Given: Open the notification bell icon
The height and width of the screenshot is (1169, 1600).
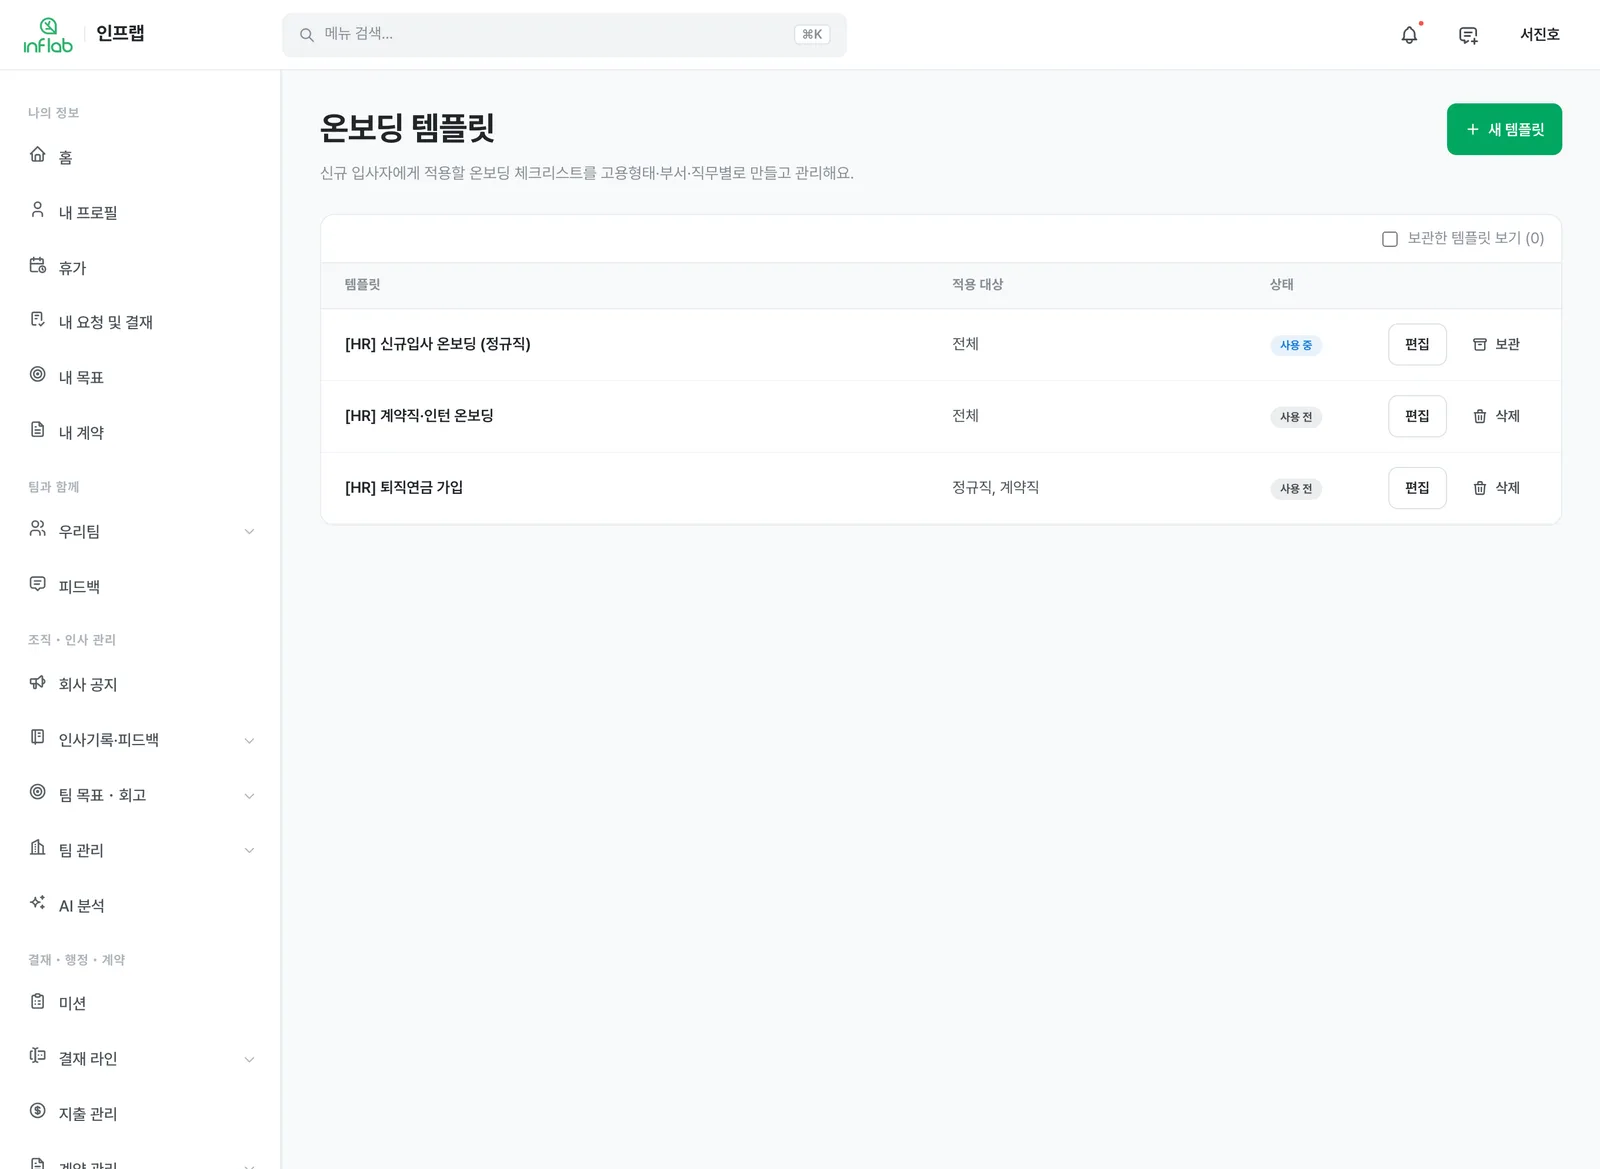Looking at the screenshot, I should point(1409,35).
